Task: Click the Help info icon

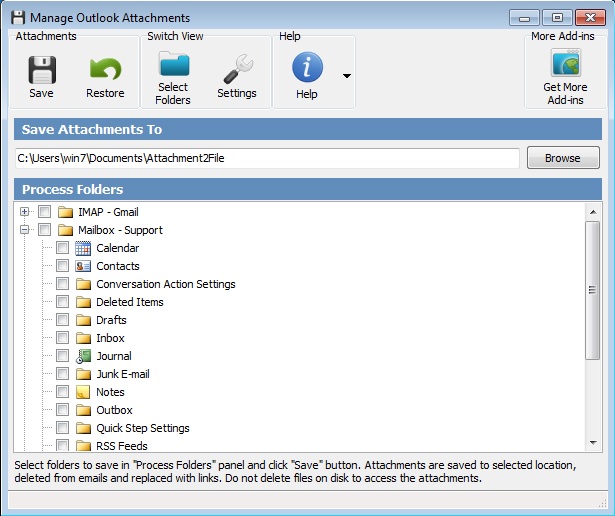Action: pyautogui.click(x=307, y=68)
